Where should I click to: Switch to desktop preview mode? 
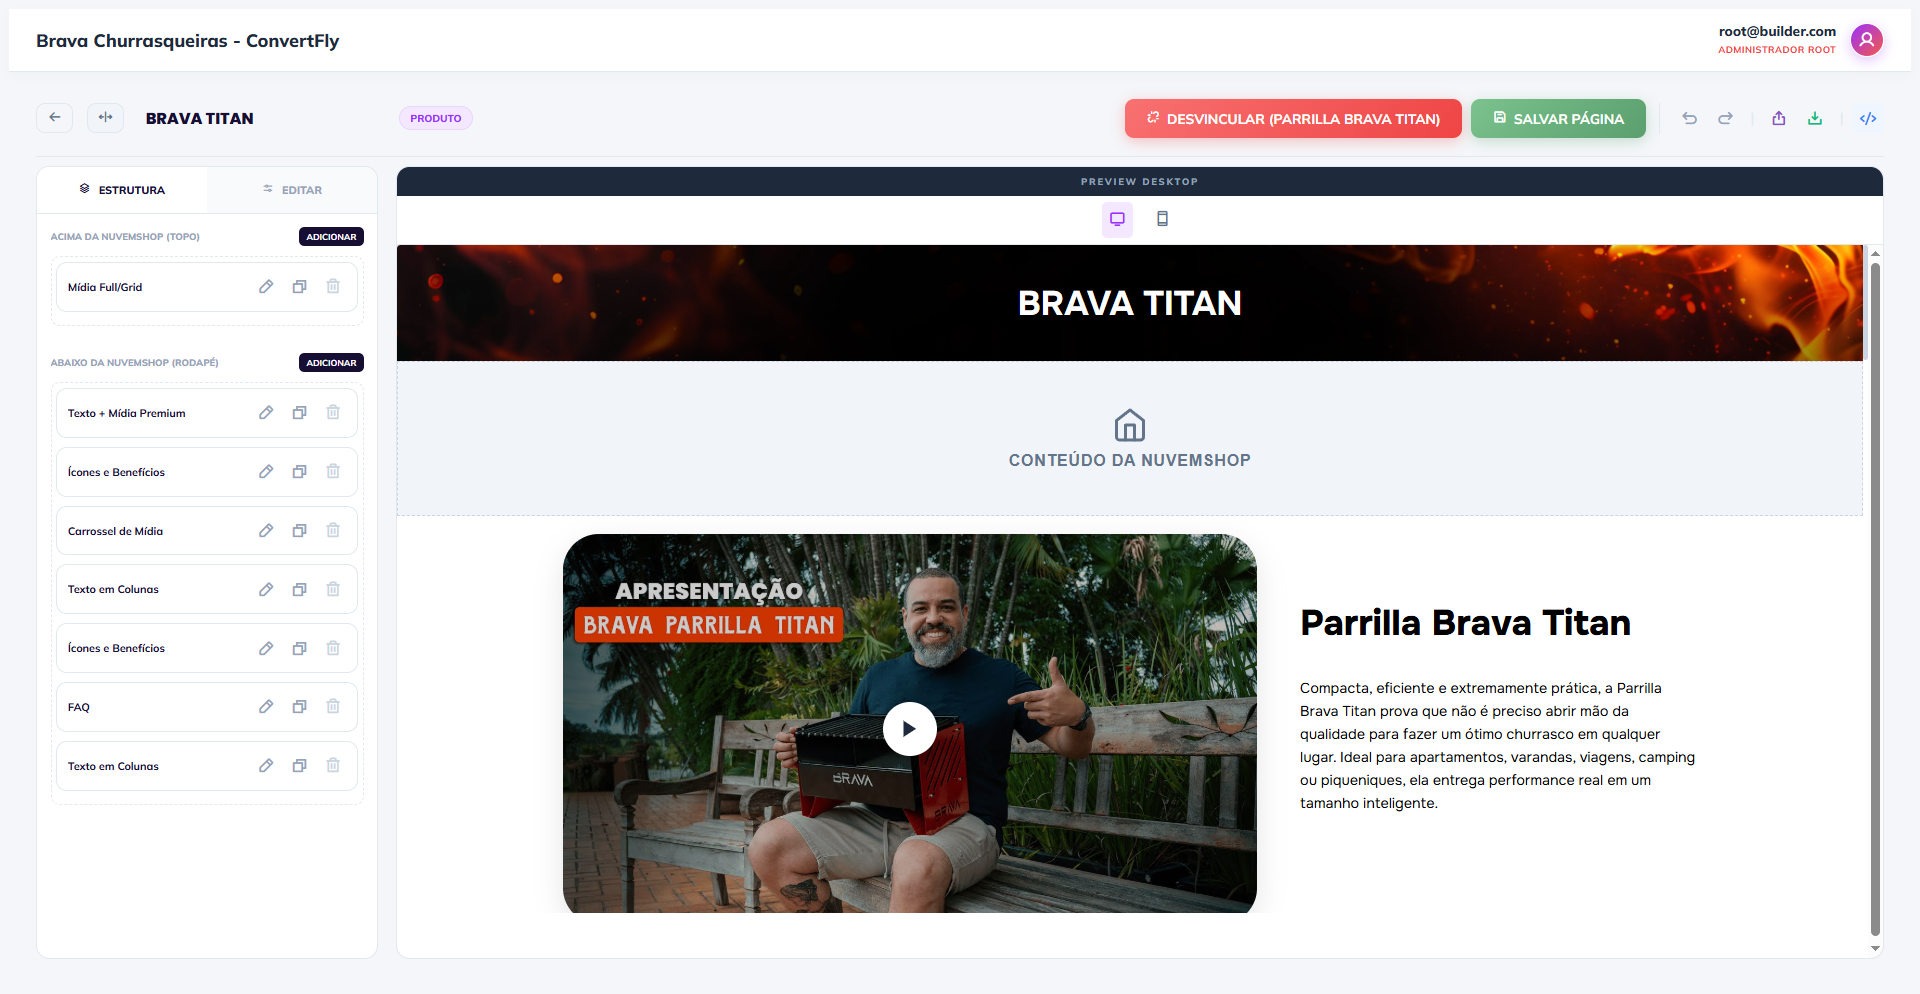(1117, 219)
